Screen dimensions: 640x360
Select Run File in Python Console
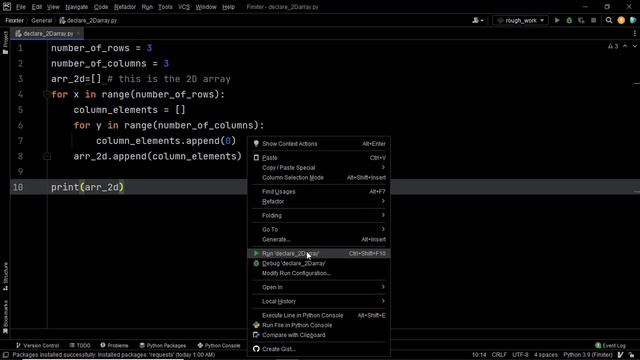click(x=319, y=325)
